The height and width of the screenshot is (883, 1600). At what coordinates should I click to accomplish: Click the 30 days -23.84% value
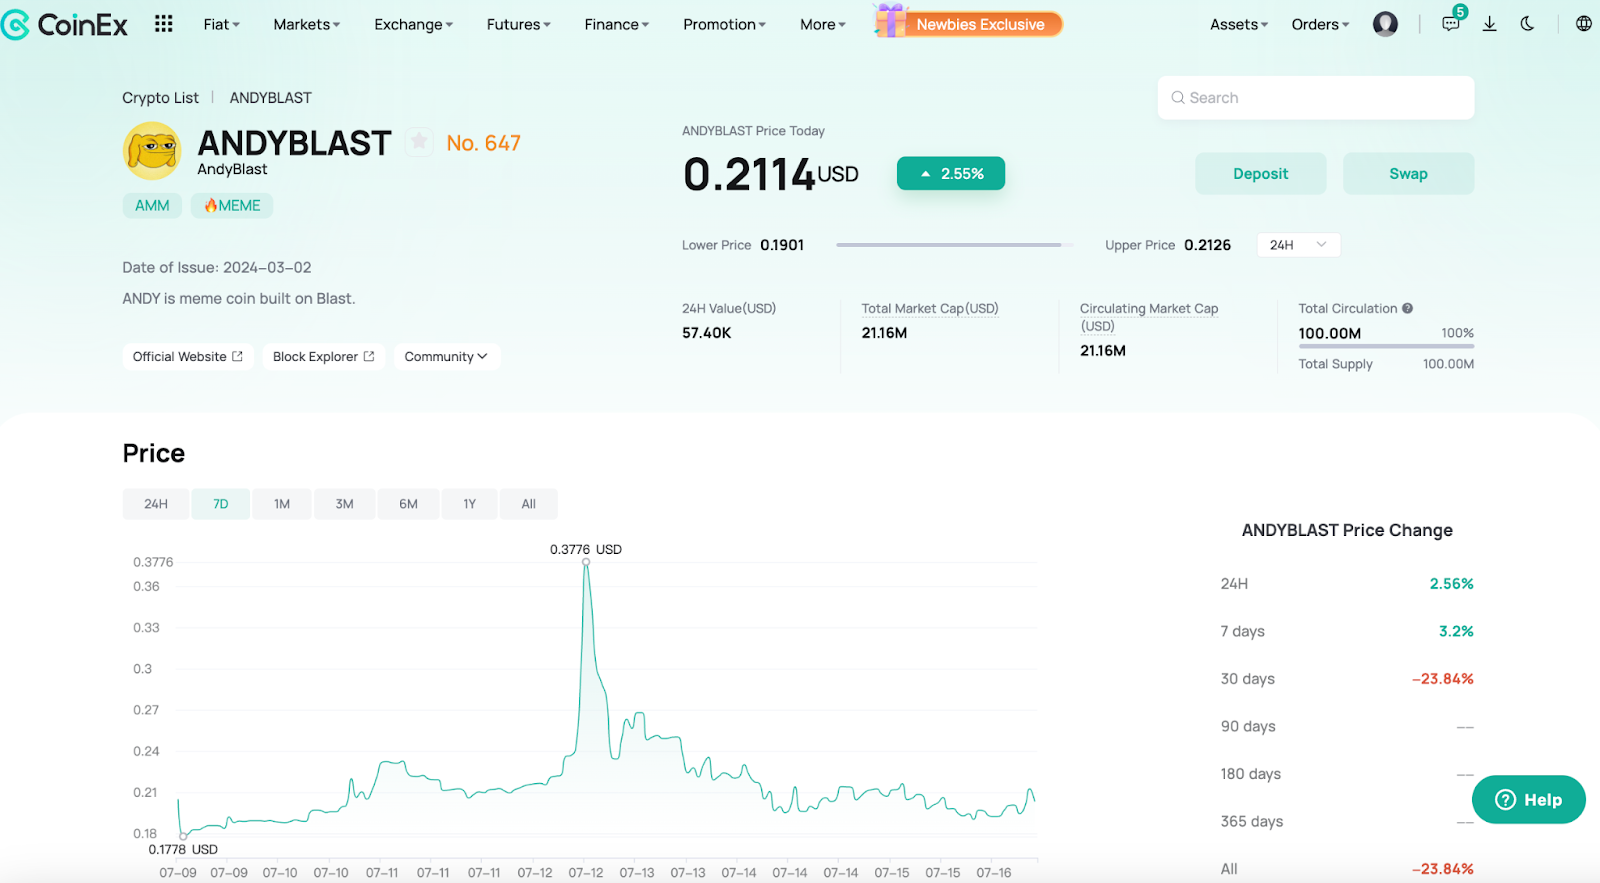point(1443,679)
